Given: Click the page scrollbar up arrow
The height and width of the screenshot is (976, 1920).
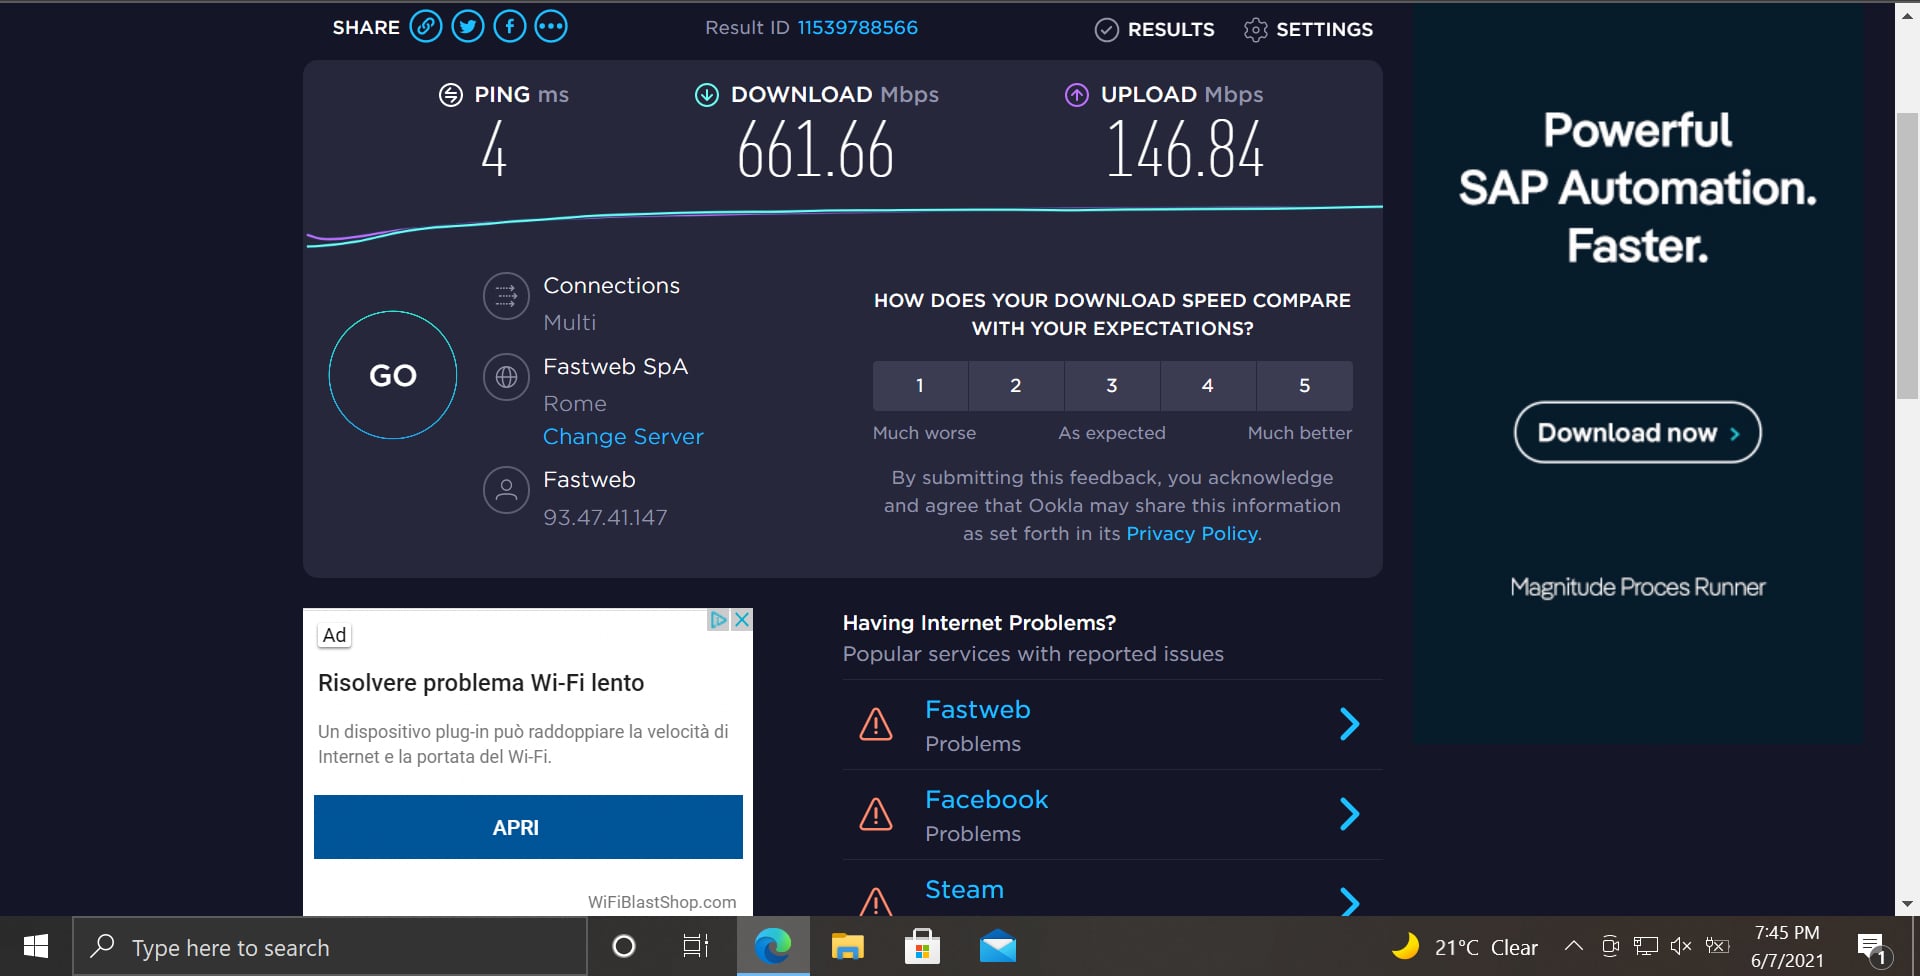Looking at the screenshot, I should 1907,14.
